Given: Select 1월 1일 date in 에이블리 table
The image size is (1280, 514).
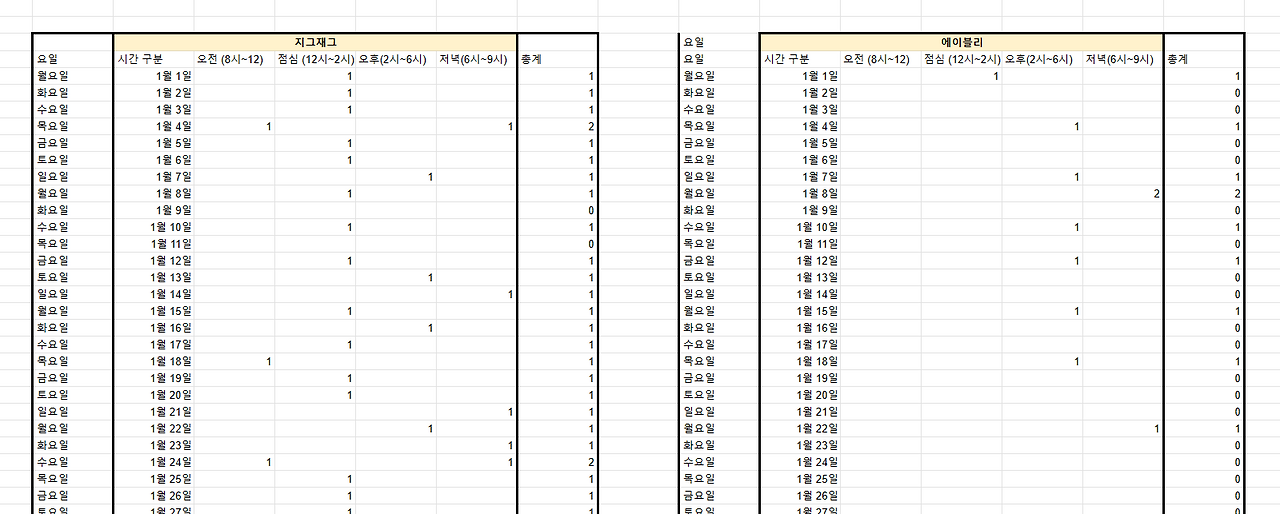Looking at the screenshot, I should [x=821, y=76].
